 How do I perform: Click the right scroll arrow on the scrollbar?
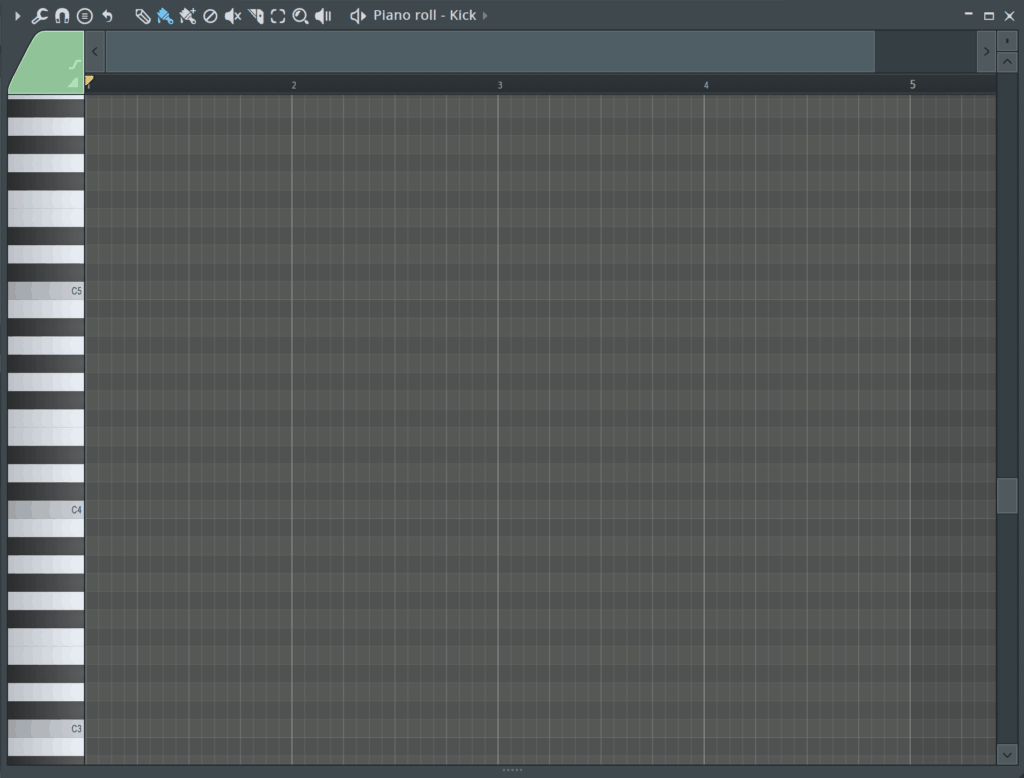pyautogui.click(x=986, y=51)
